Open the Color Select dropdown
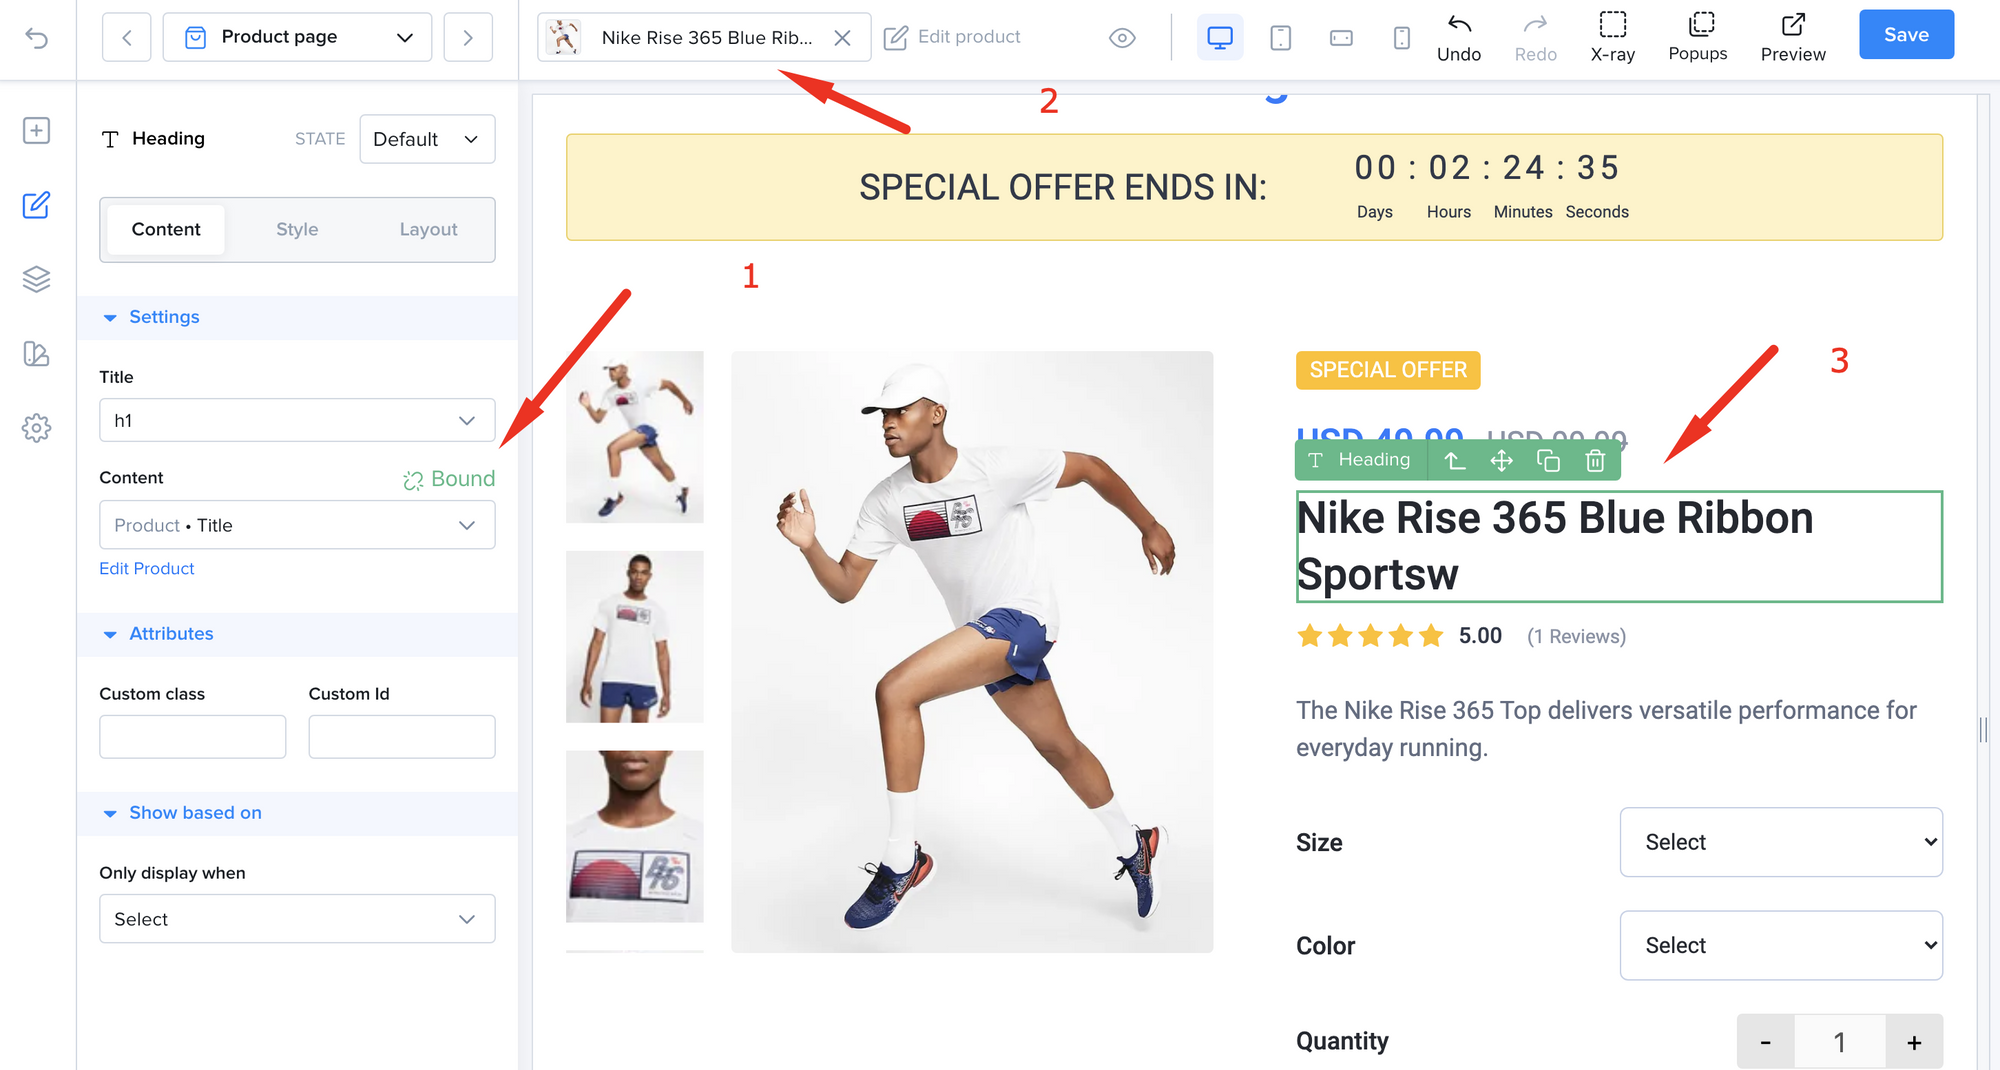This screenshot has width=2000, height=1070. point(1781,946)
